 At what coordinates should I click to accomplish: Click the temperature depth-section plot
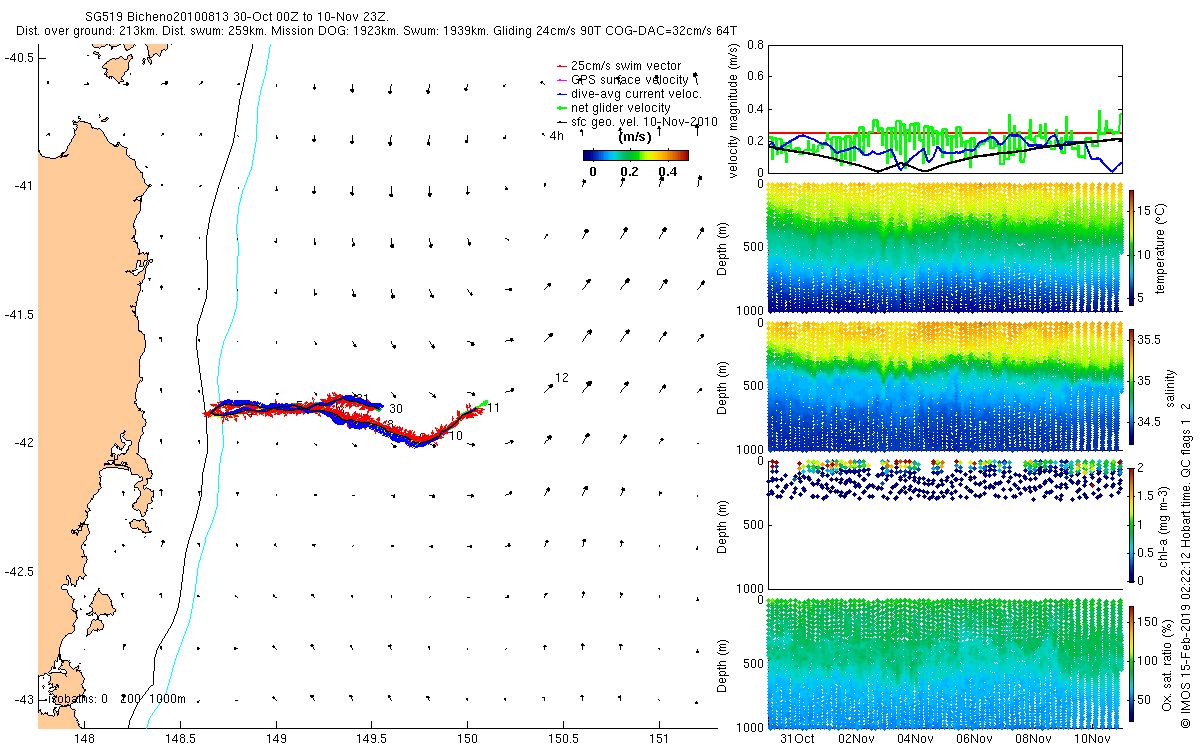944,247
